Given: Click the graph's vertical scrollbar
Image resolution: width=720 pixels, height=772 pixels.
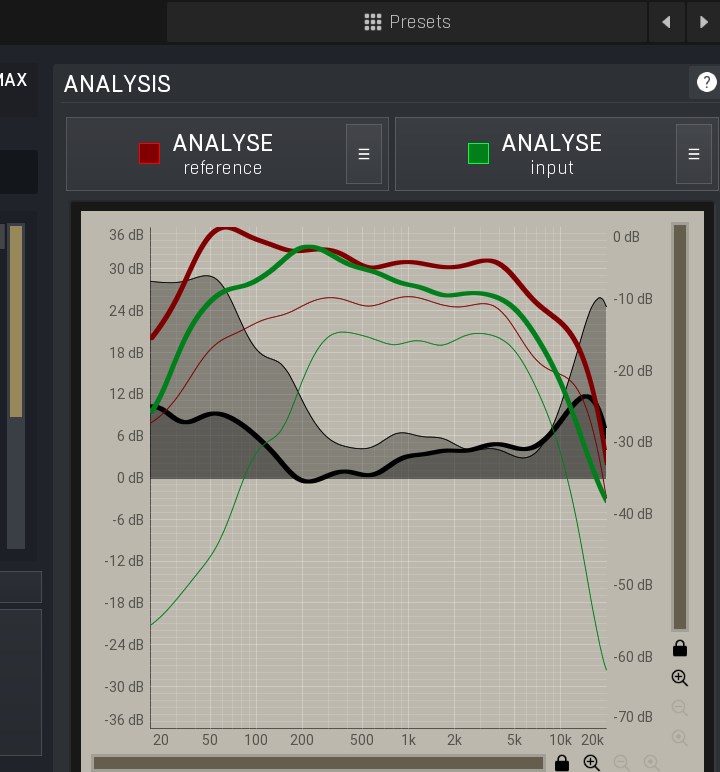Looking at the screenshot, I should coord(680,427).
